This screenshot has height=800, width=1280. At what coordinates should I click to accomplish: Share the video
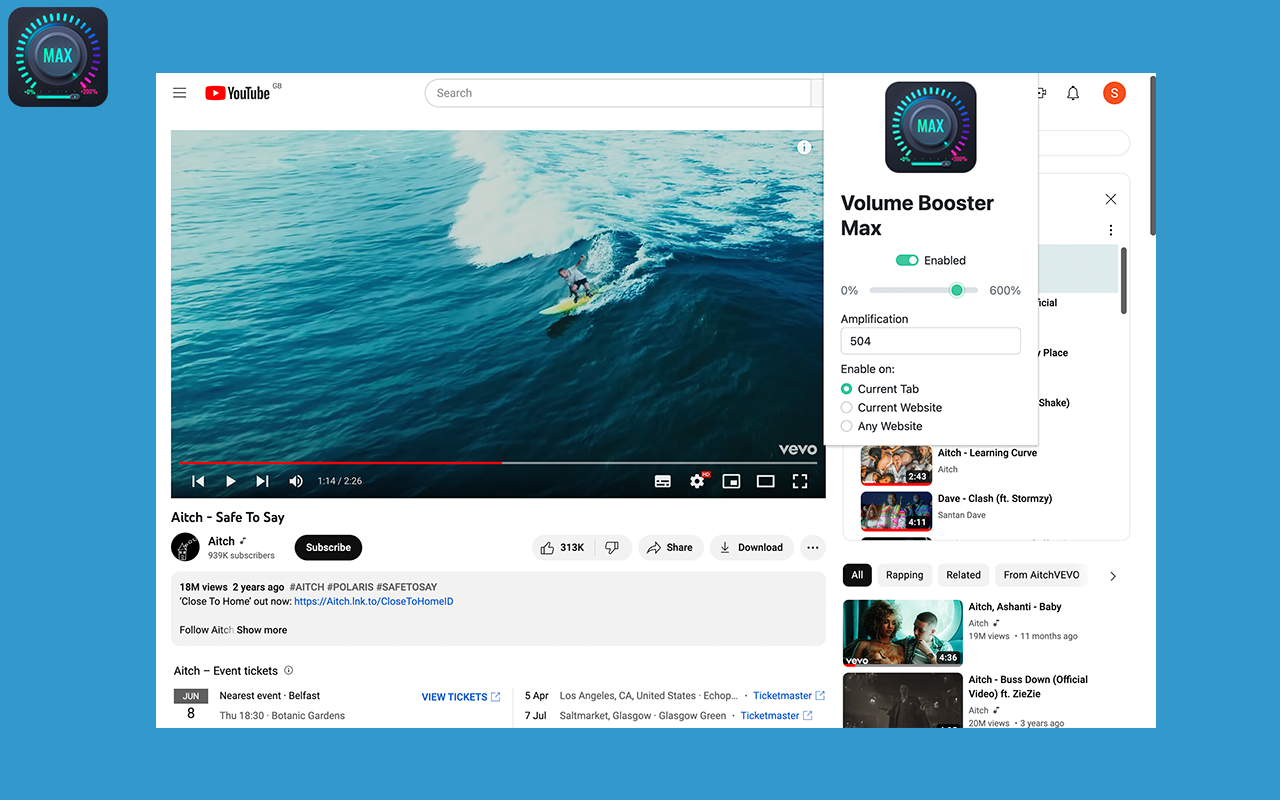click(x=670, y=547)
